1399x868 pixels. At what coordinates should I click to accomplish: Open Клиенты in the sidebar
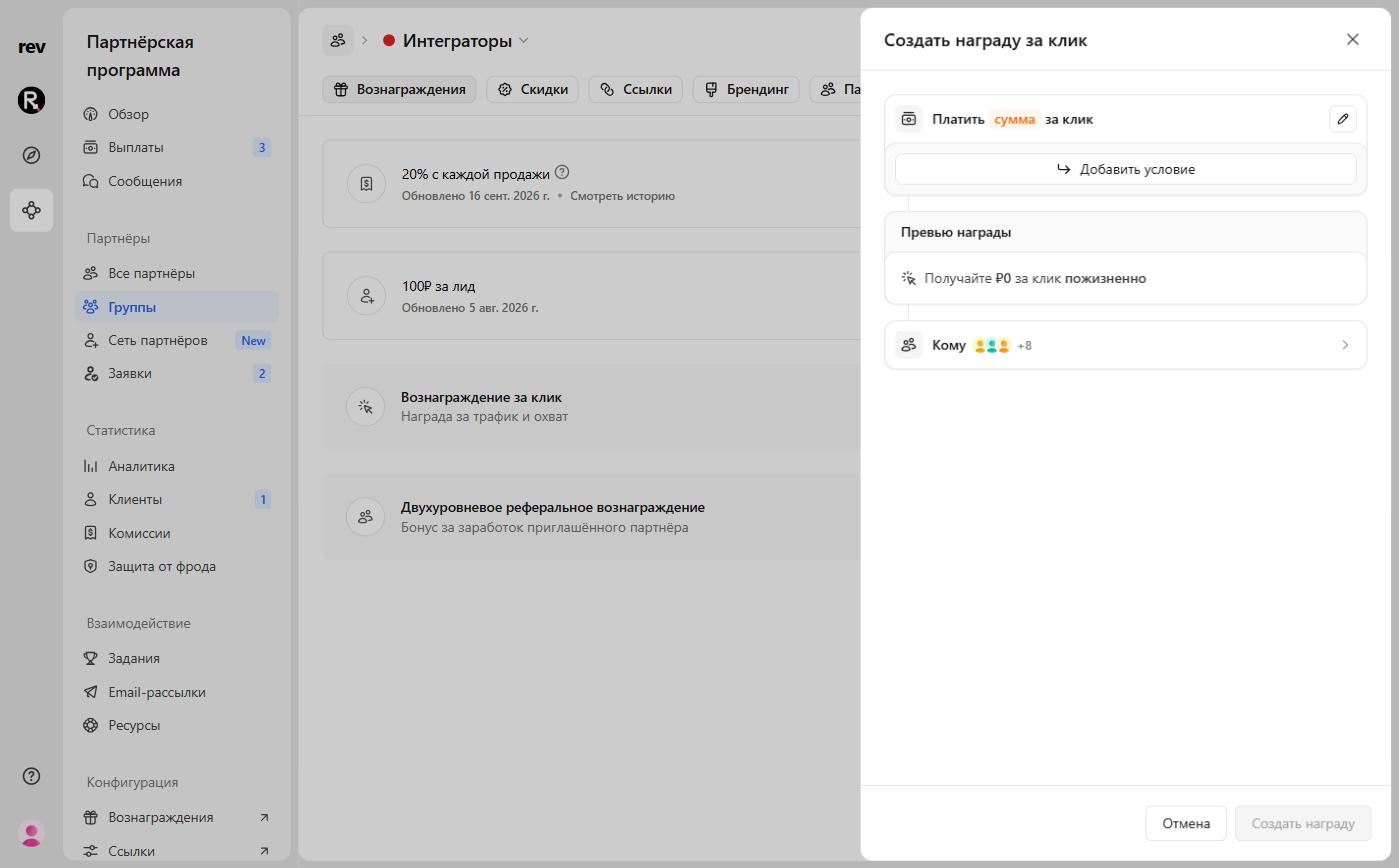(176, 499)
